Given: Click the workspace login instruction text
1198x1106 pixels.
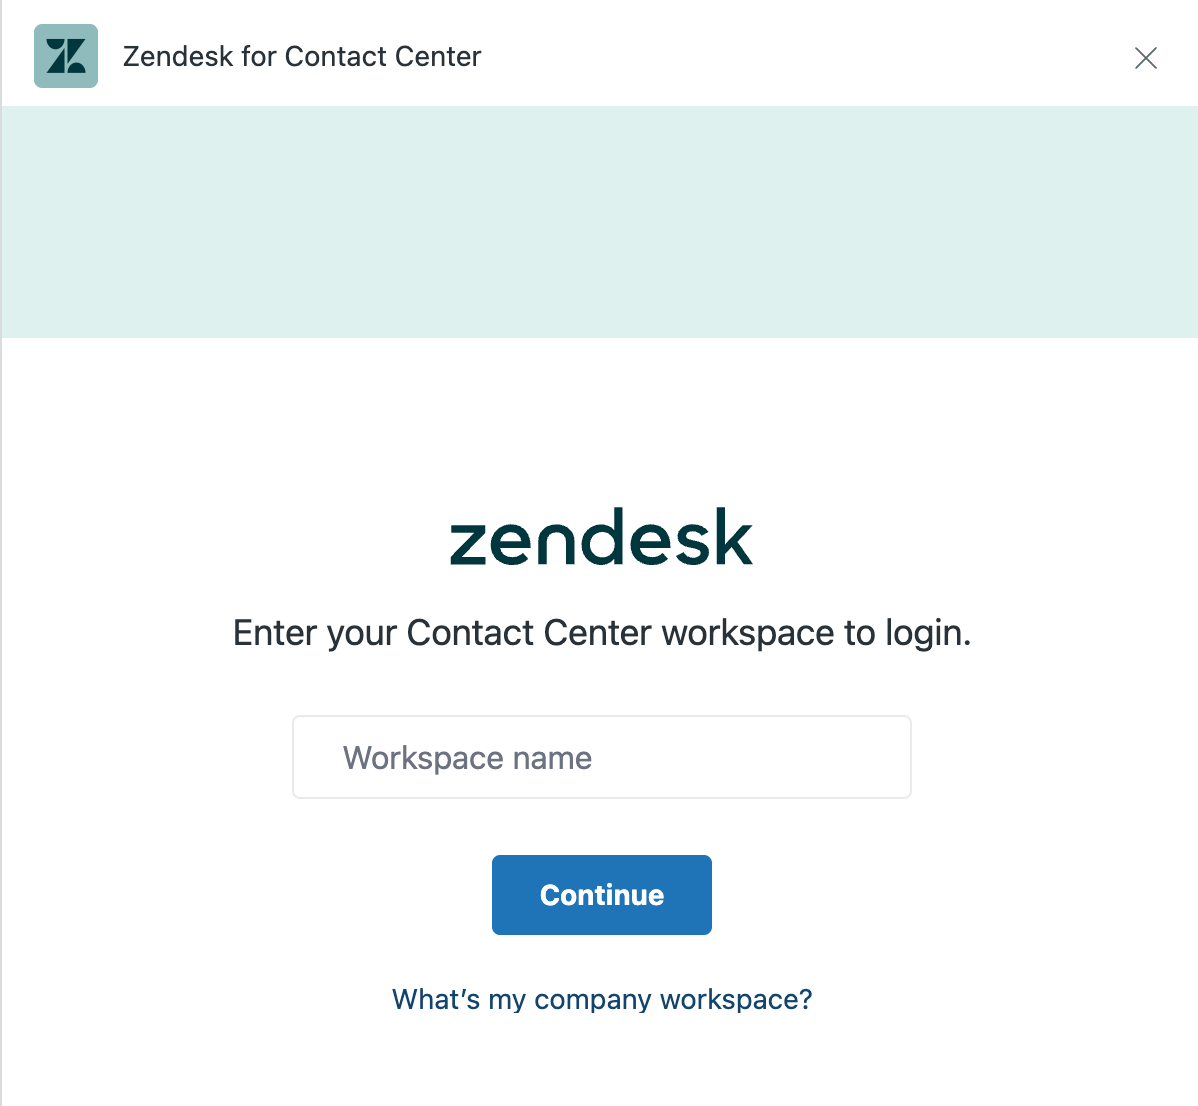Looking at the screenshot, I should coord(602,633).
